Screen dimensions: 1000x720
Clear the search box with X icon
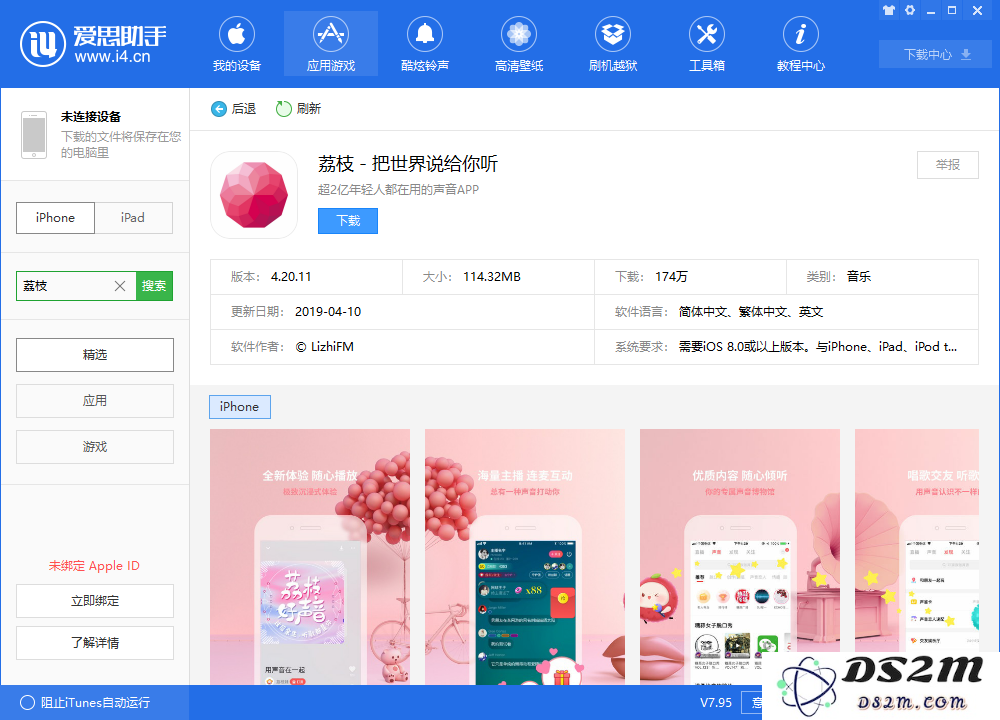[120, 286]
